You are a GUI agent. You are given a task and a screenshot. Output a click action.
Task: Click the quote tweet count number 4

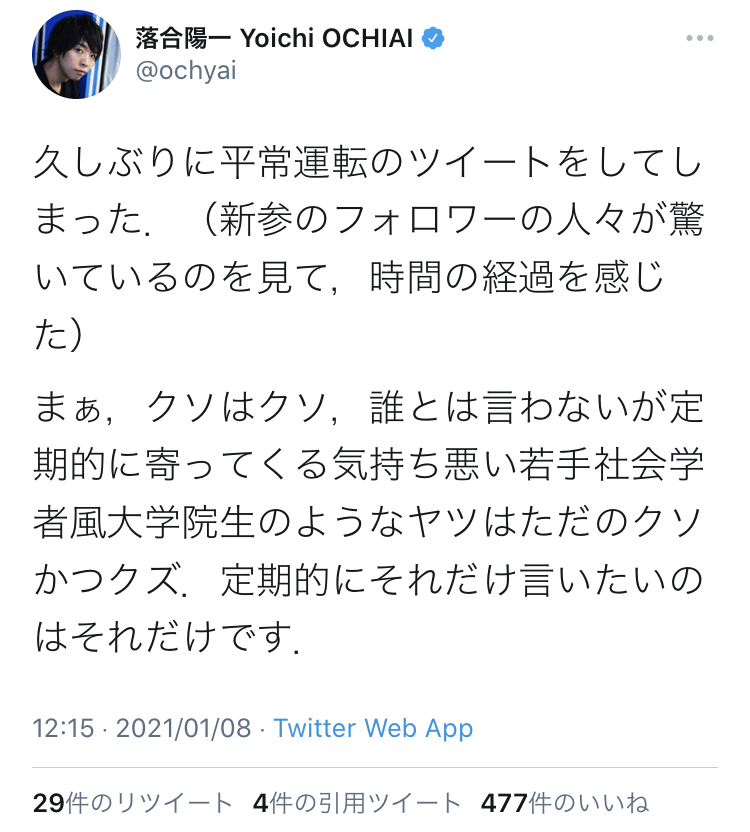click(261, 802)
